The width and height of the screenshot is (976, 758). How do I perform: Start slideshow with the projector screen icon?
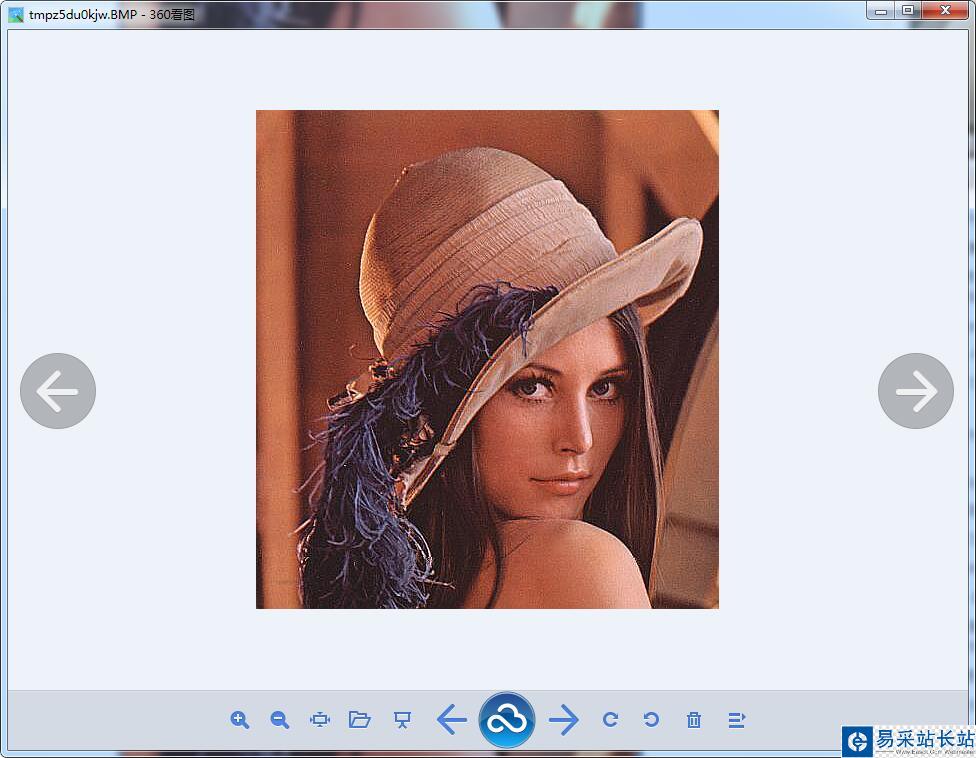pyautogui.click(x=403, y=720)
